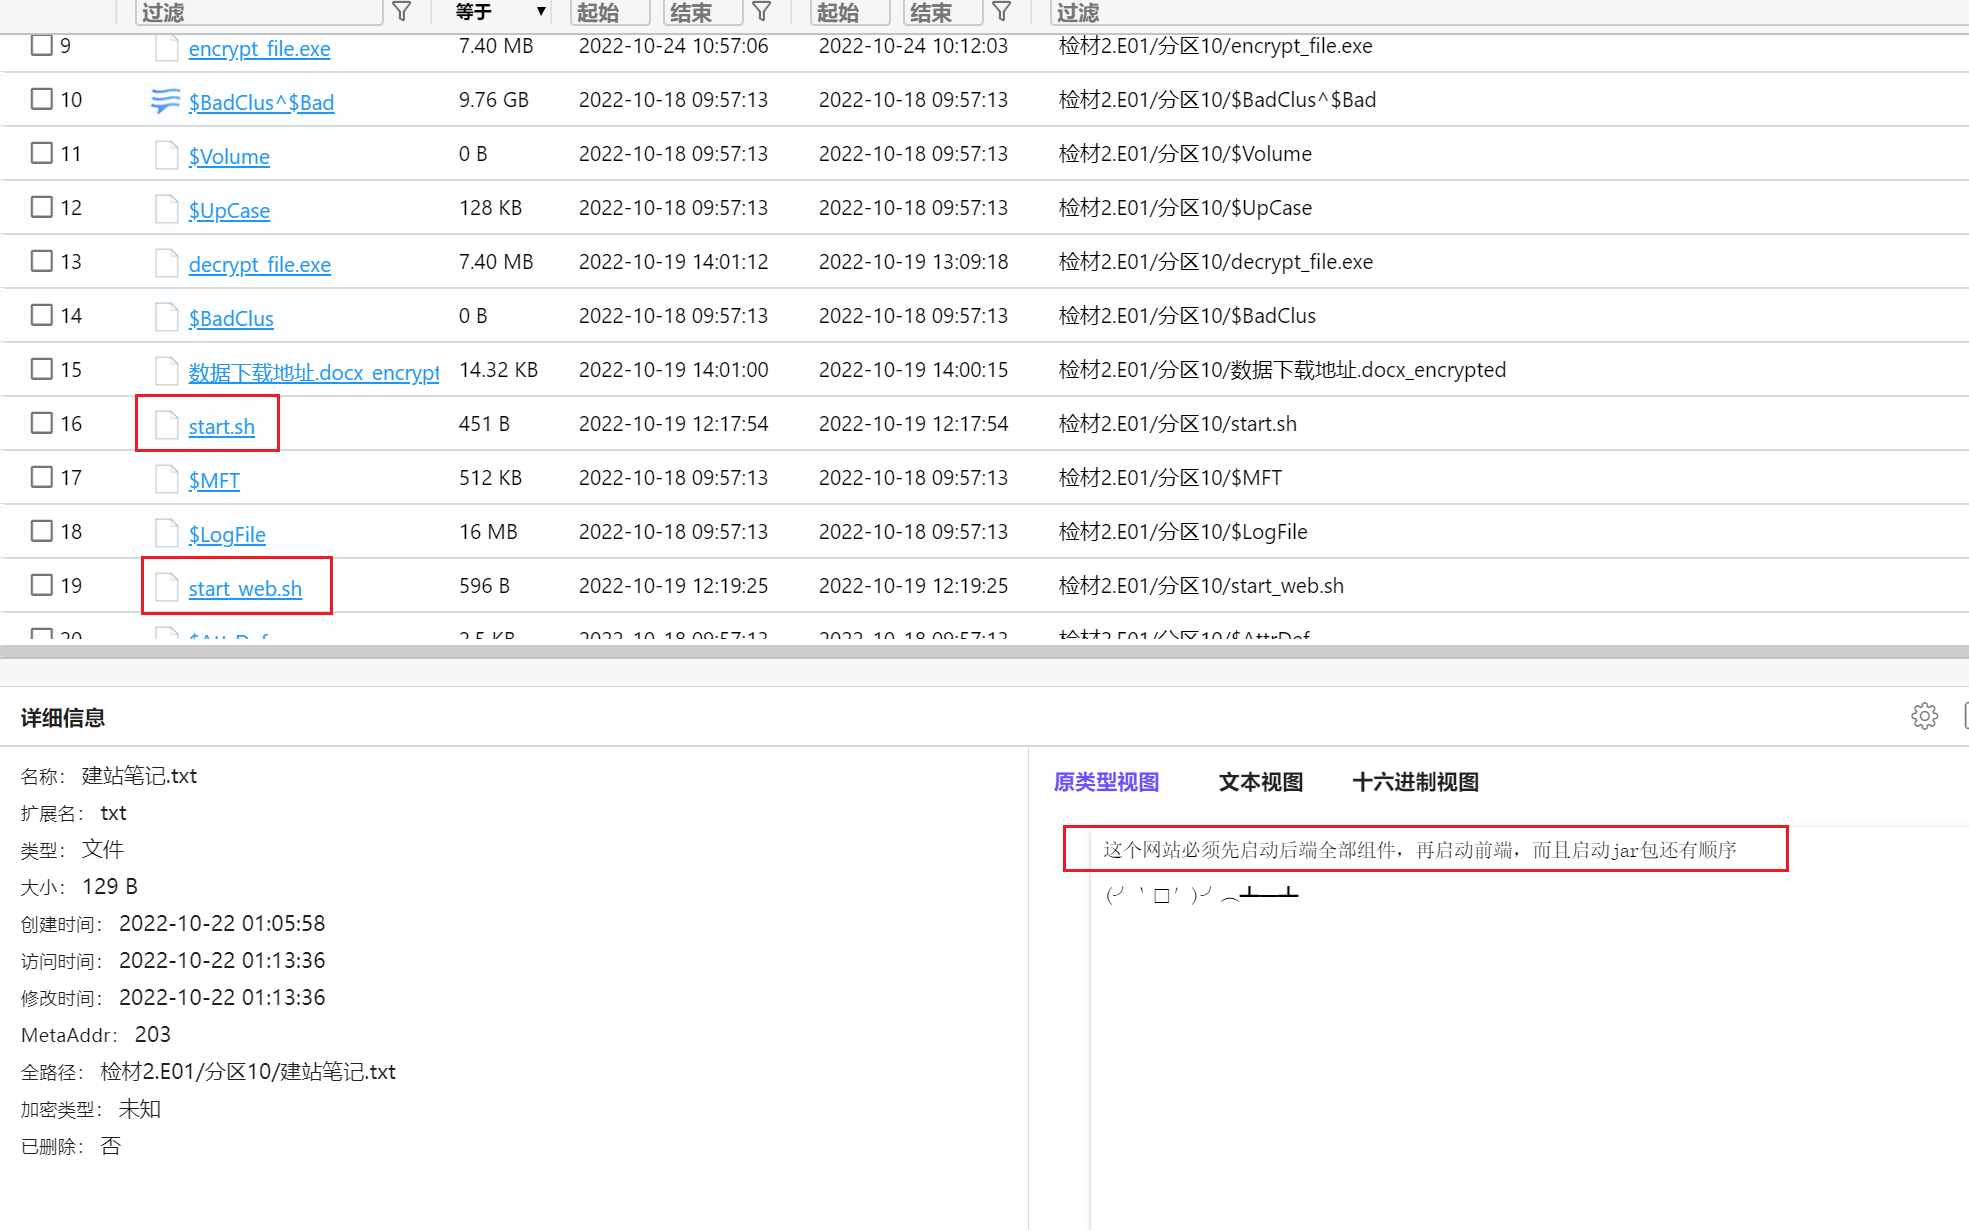Click first date range 结束 input
1969x1230 pixels.
pos(703,11)
